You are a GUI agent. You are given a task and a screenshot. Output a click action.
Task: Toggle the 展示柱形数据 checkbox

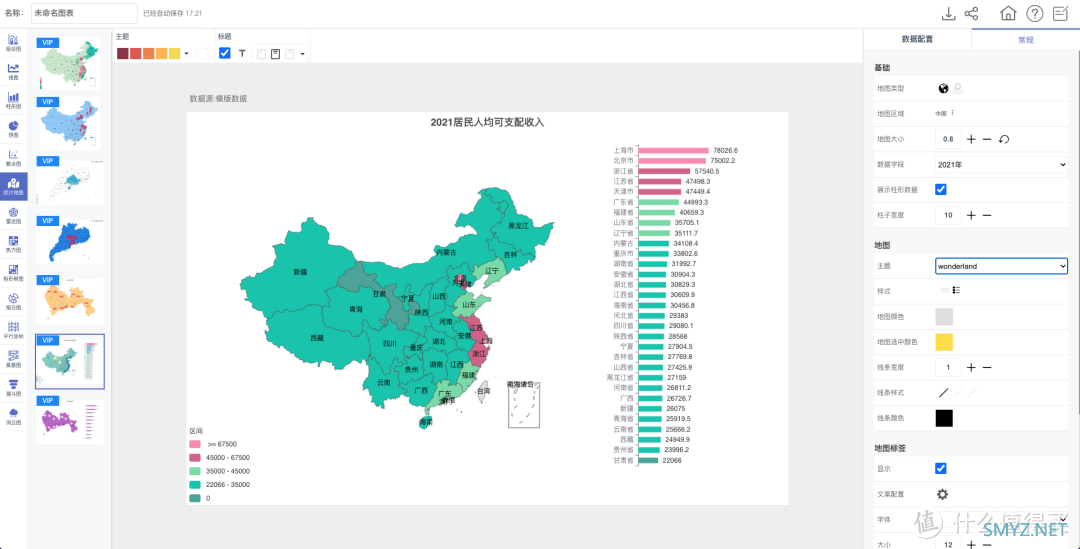[941, 189]
